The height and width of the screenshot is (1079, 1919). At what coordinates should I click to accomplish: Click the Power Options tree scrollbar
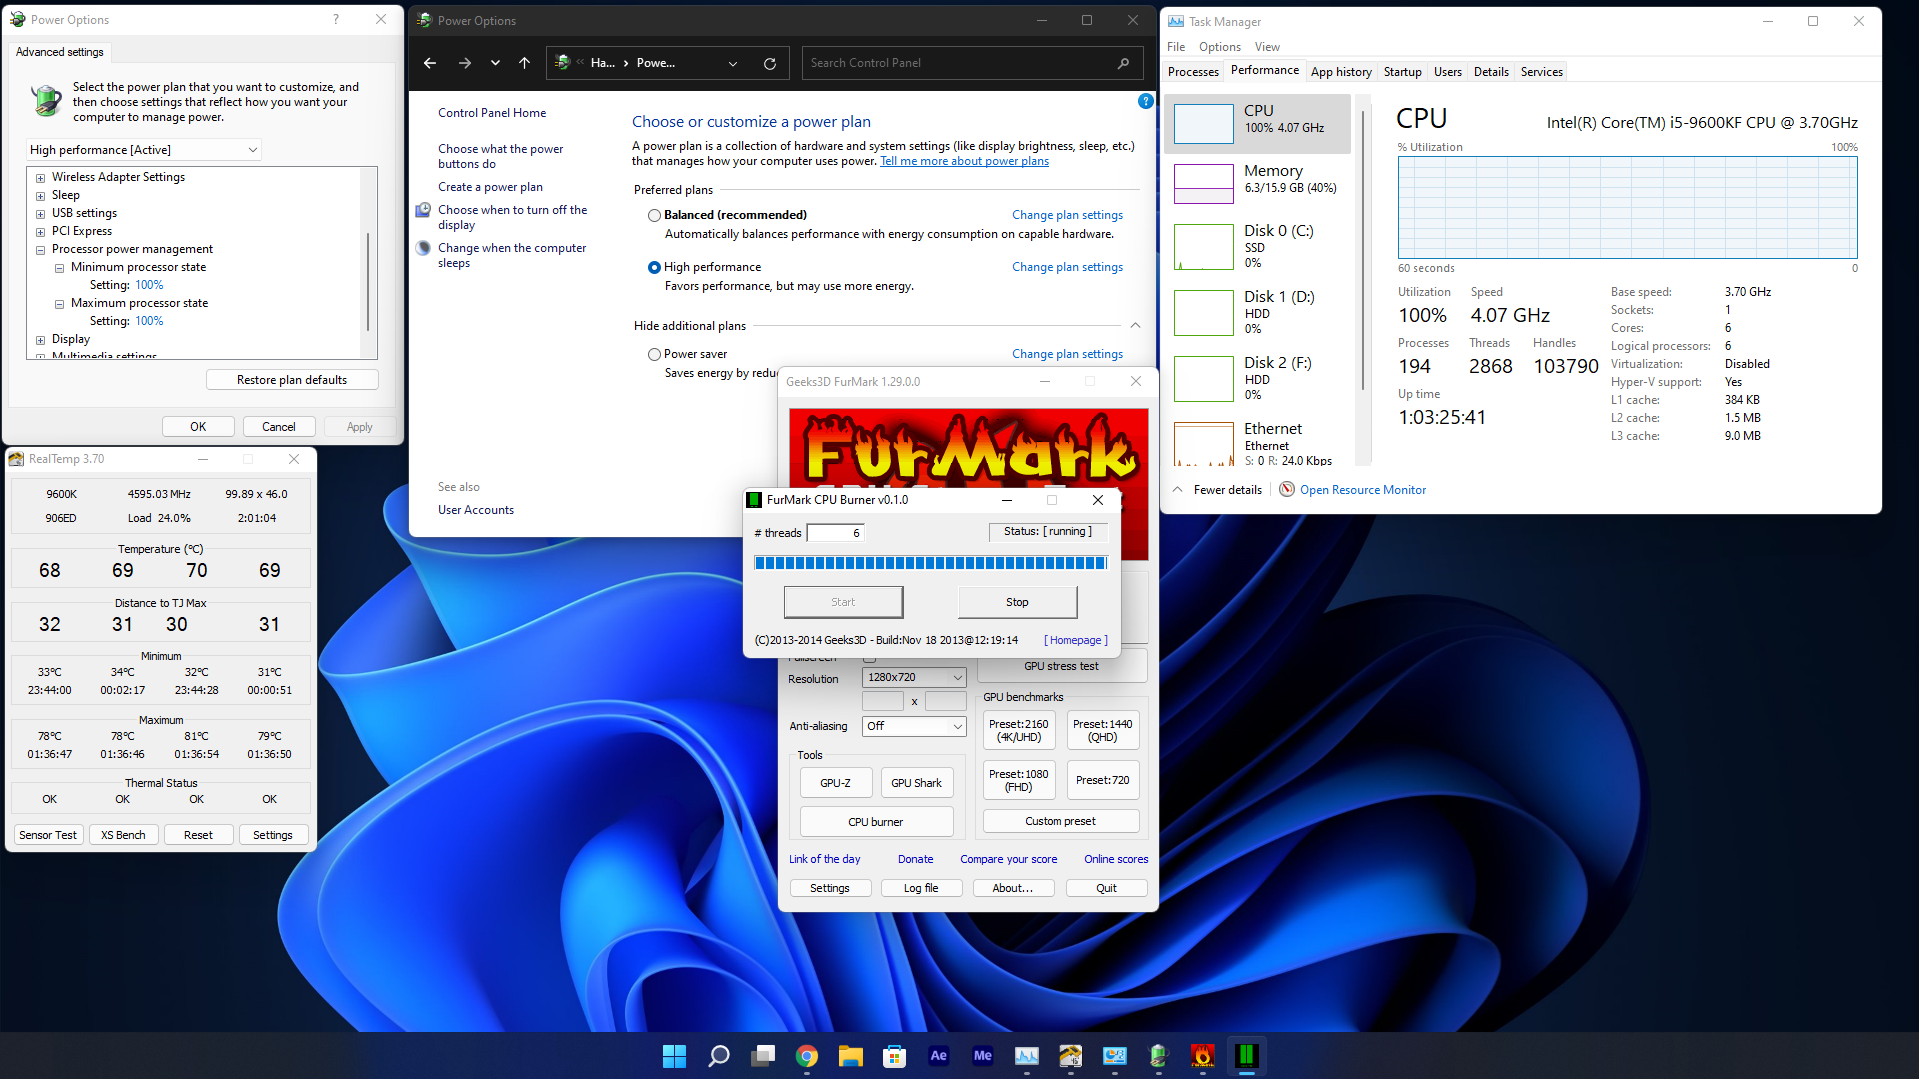click(x=368, y=282)
